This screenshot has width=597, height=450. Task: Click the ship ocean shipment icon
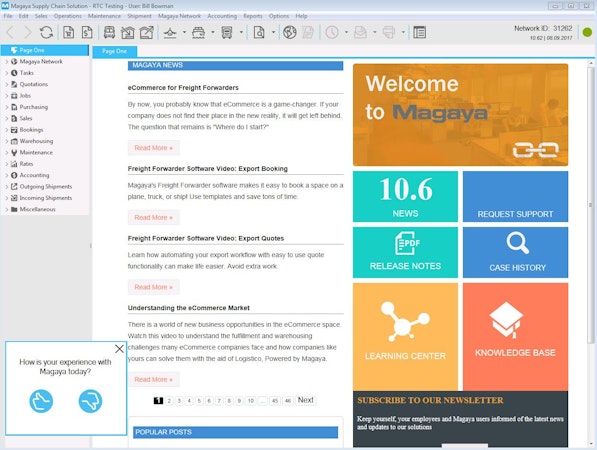(x=198, y=33)
